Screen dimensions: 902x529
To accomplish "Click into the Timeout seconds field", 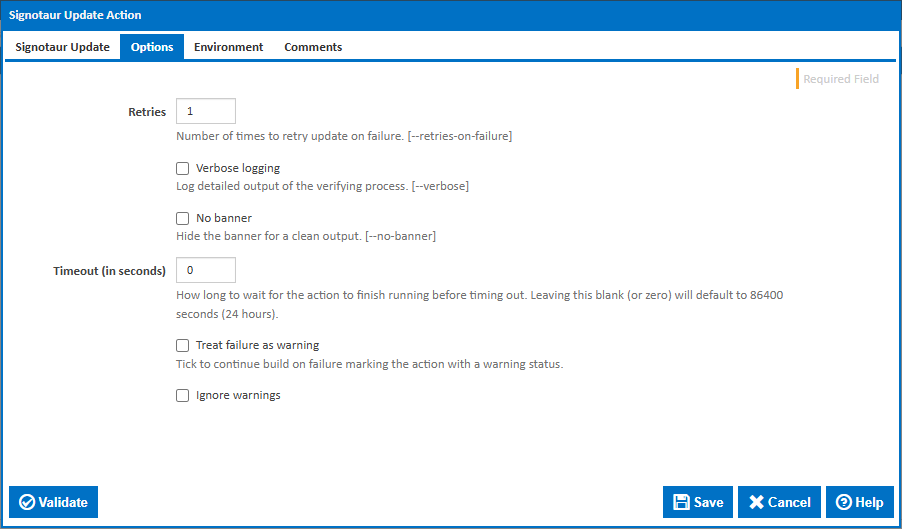I will click(x=206, y=270).
